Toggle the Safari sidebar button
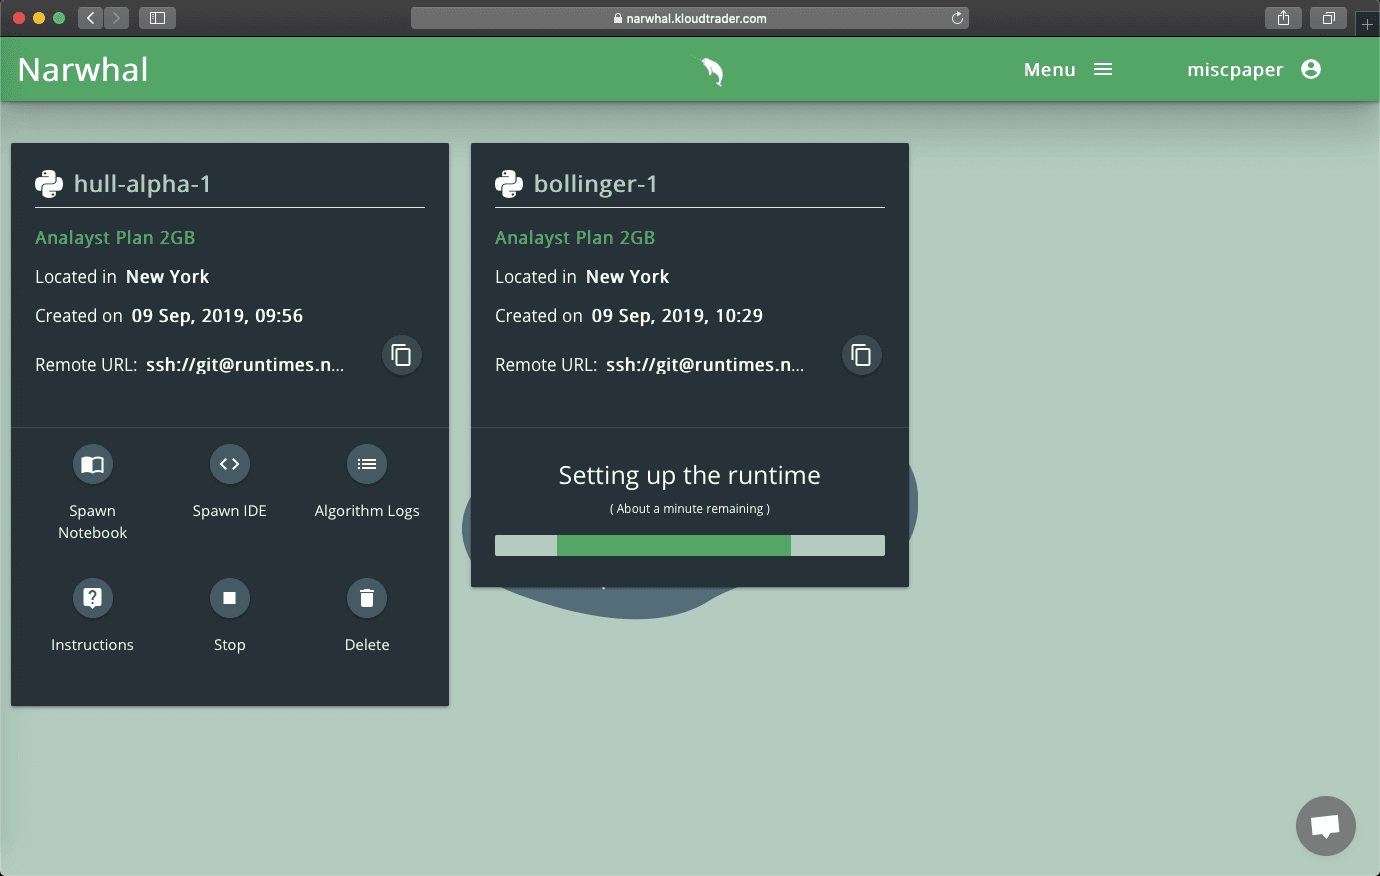This screenshot has width=1380, height=876. (157, 18)
